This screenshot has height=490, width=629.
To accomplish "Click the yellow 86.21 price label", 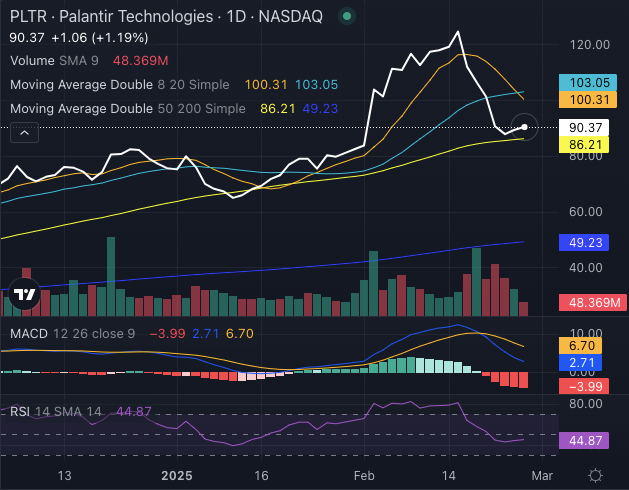I will click(584, 144).
